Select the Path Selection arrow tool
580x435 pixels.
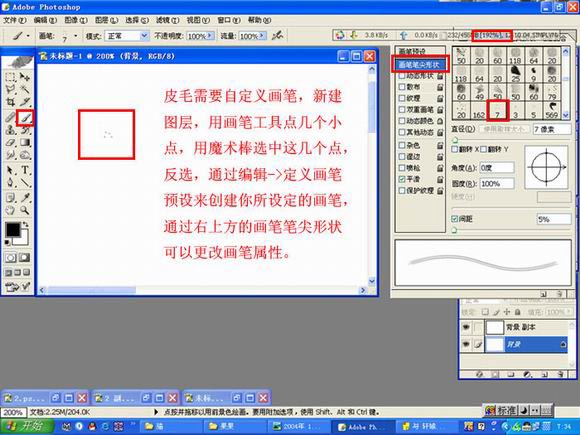click(x=10, y=170)
